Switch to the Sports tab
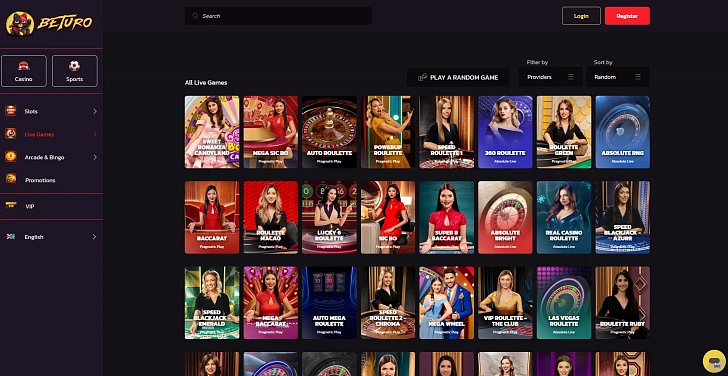Screen dimensions: 728x376 [75, 71]
